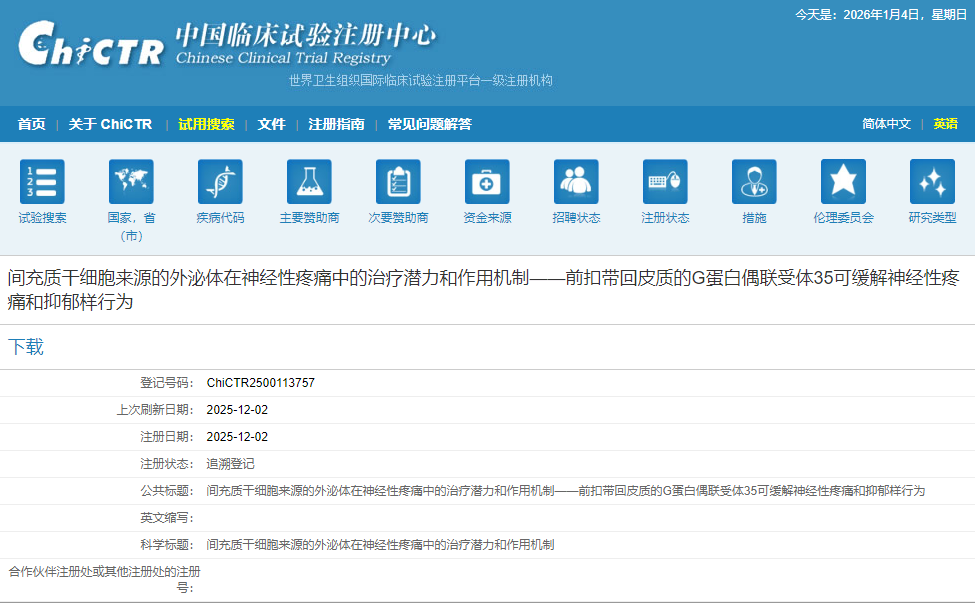Click the 主要赞助商 primary sponsor flask icon
The width and height of the screenshot is (975, 604).
point(309,183)
